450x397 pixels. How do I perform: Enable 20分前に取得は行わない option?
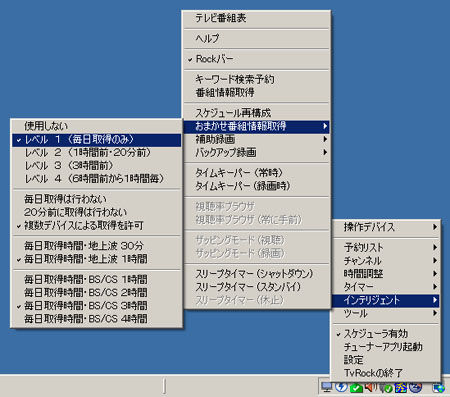[97, 212]
